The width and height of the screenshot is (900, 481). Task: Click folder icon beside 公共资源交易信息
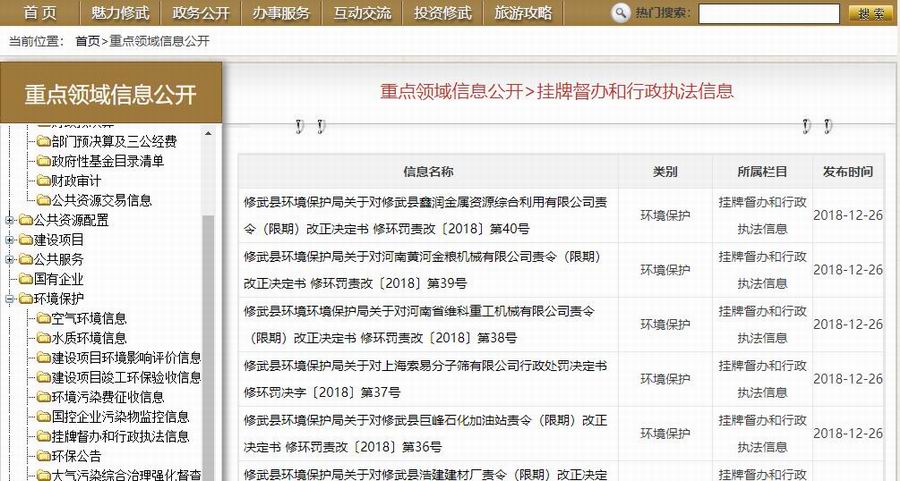pyautogui.click(x=44, y=200)
